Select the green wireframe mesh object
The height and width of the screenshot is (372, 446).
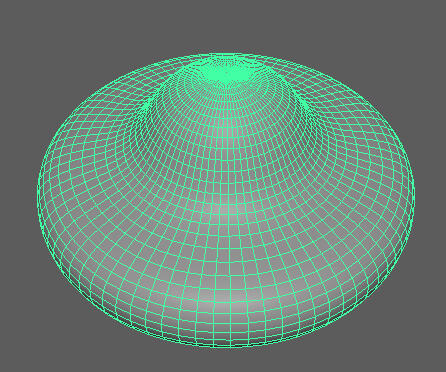click(226, 200)
